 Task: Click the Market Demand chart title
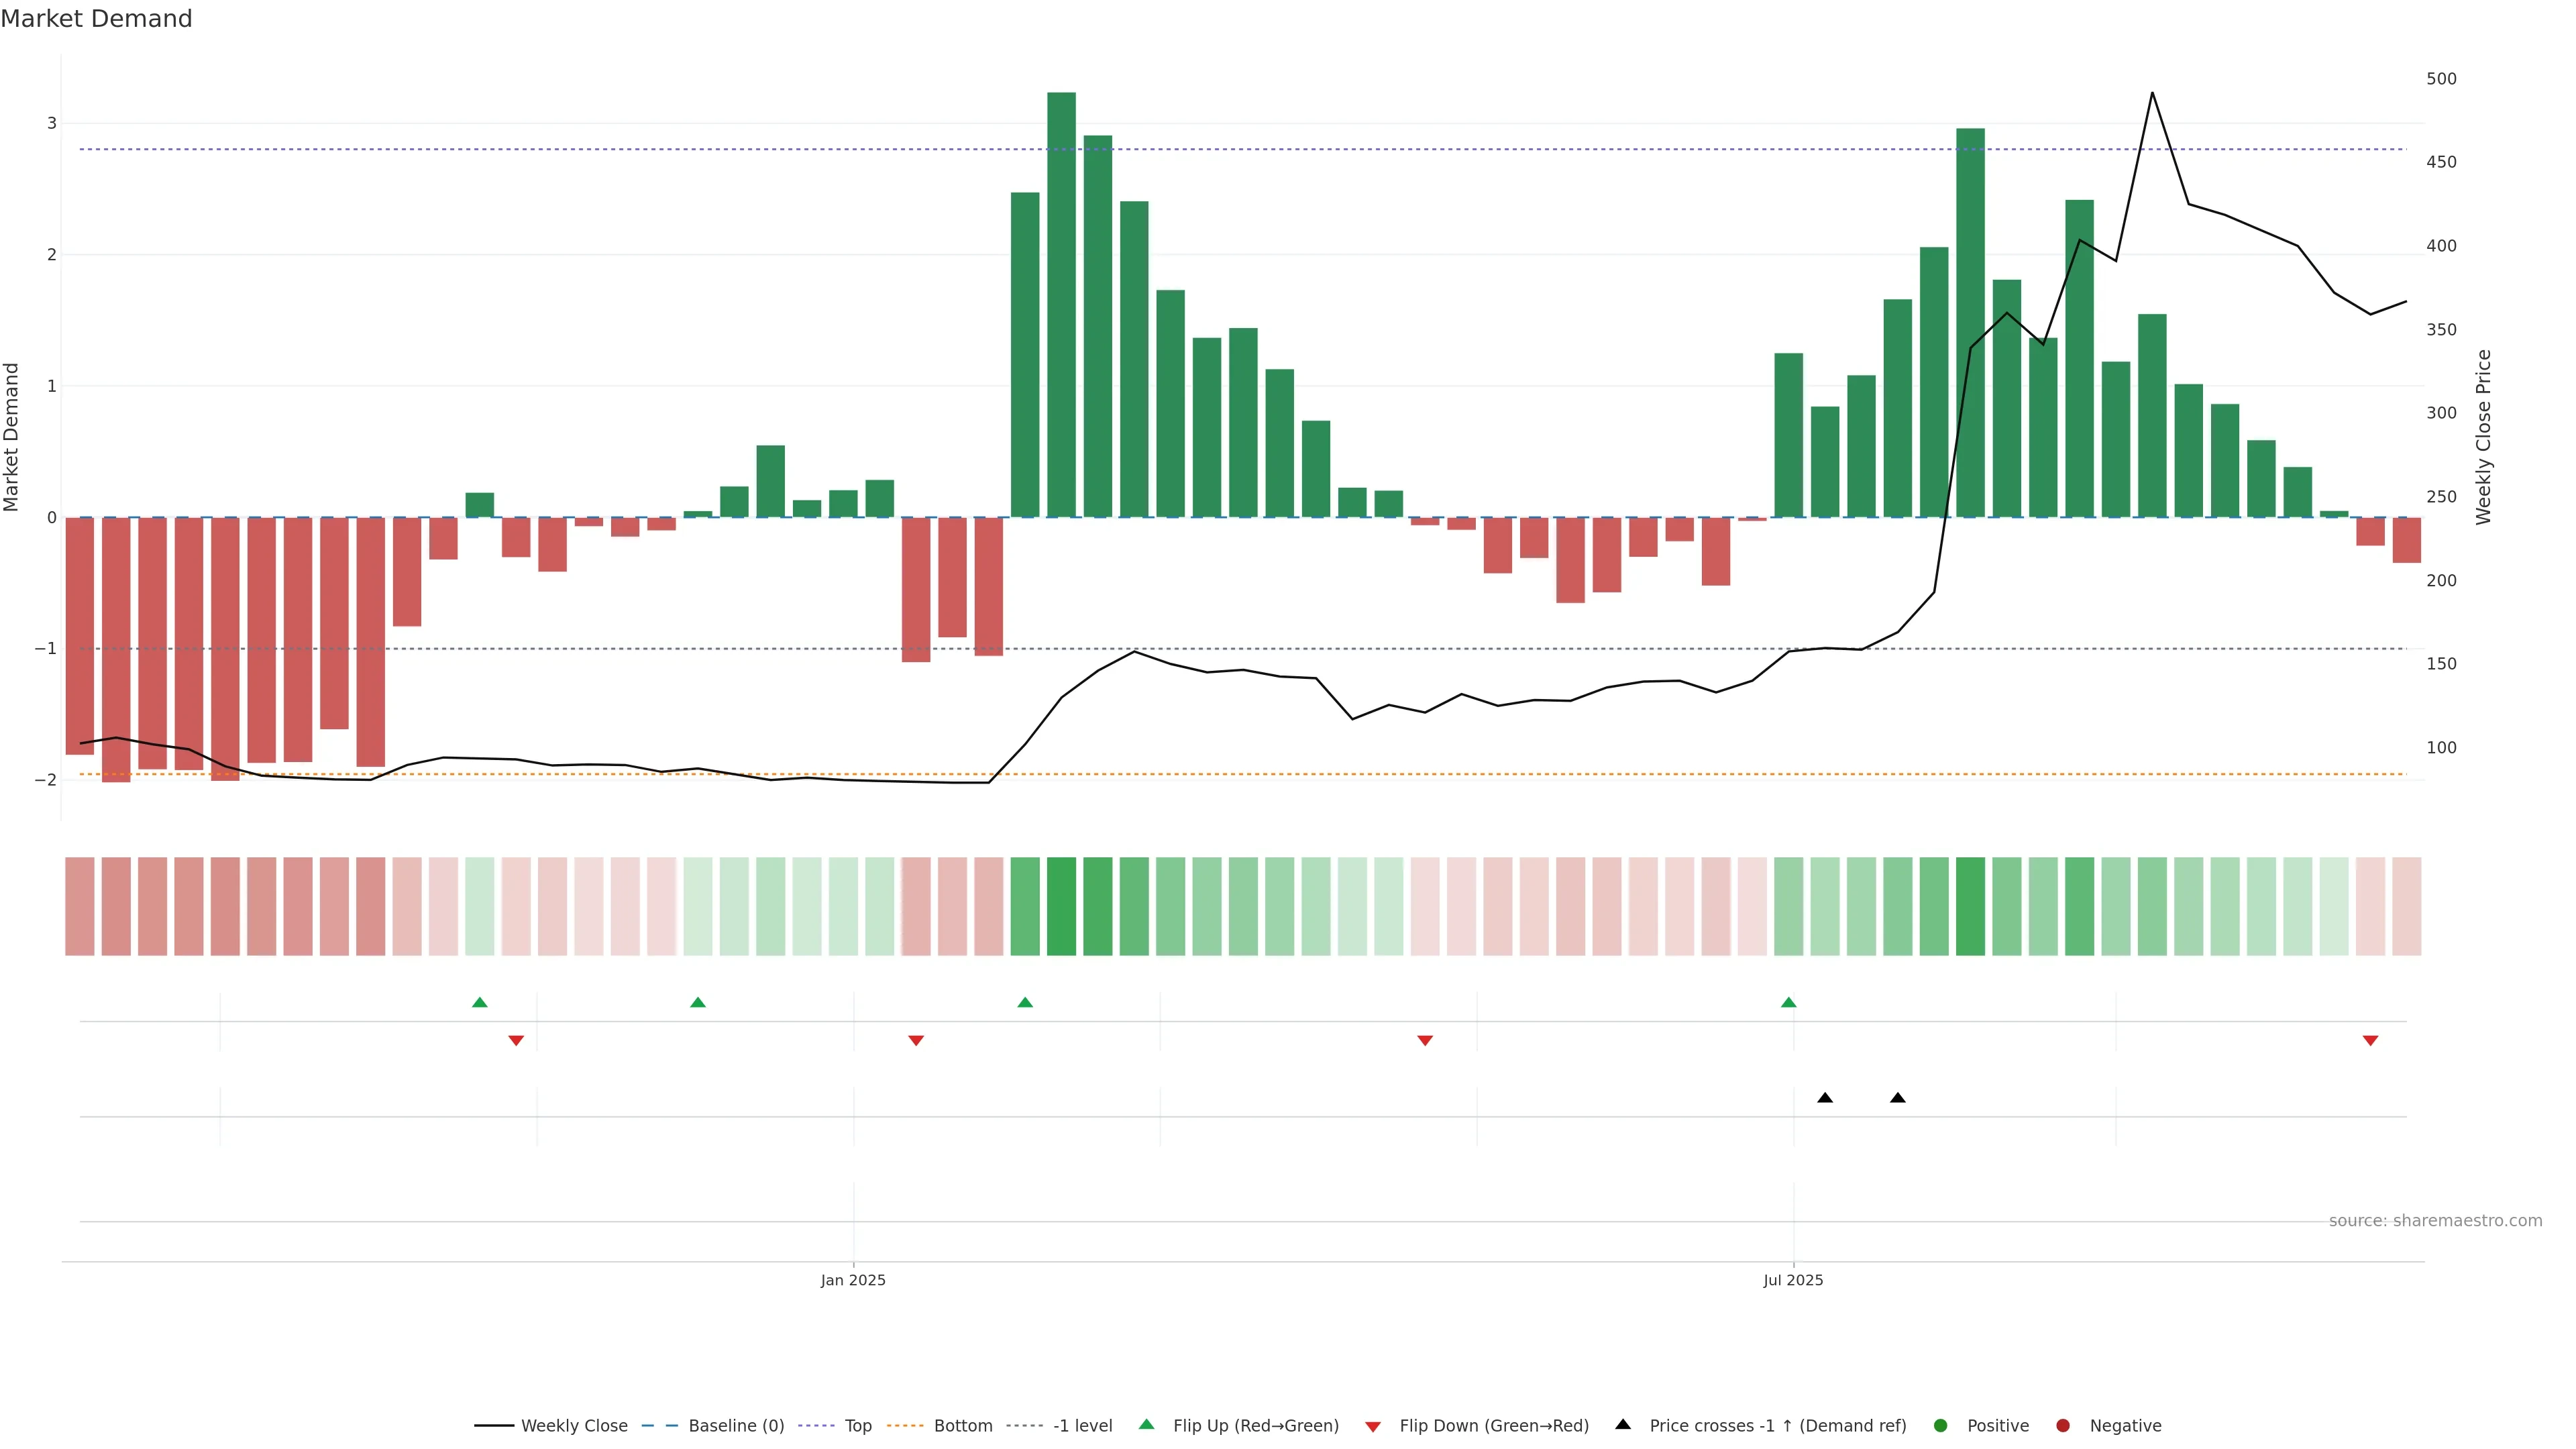96,19
